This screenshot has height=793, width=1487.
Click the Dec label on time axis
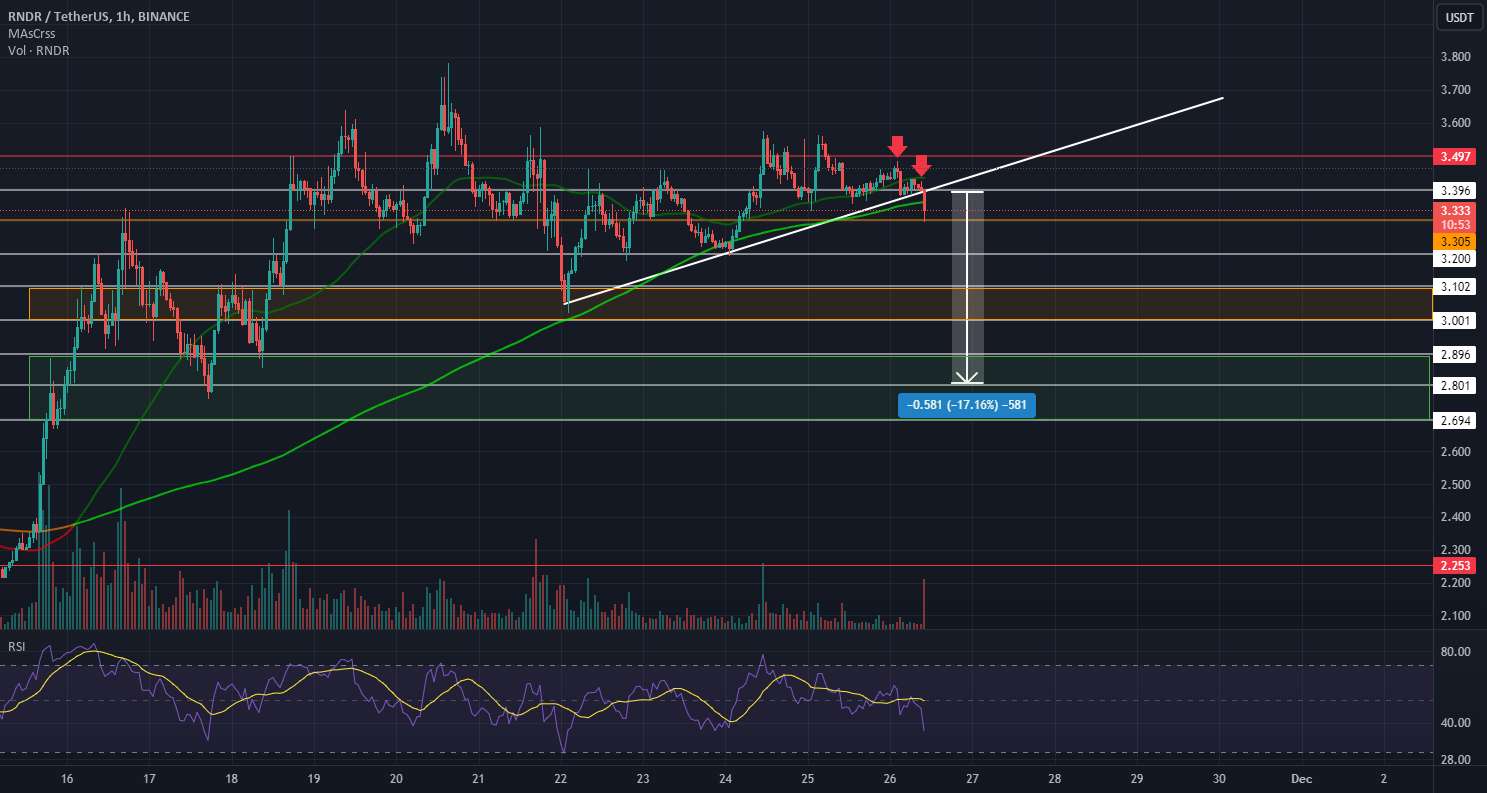[x=1301, y=777]
